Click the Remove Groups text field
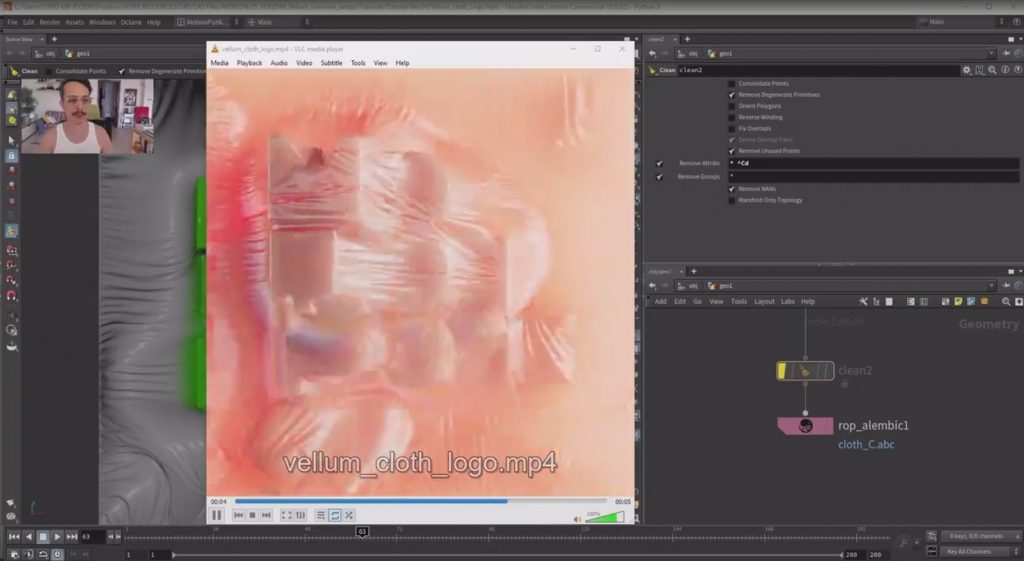 click(x=873, y=176)
